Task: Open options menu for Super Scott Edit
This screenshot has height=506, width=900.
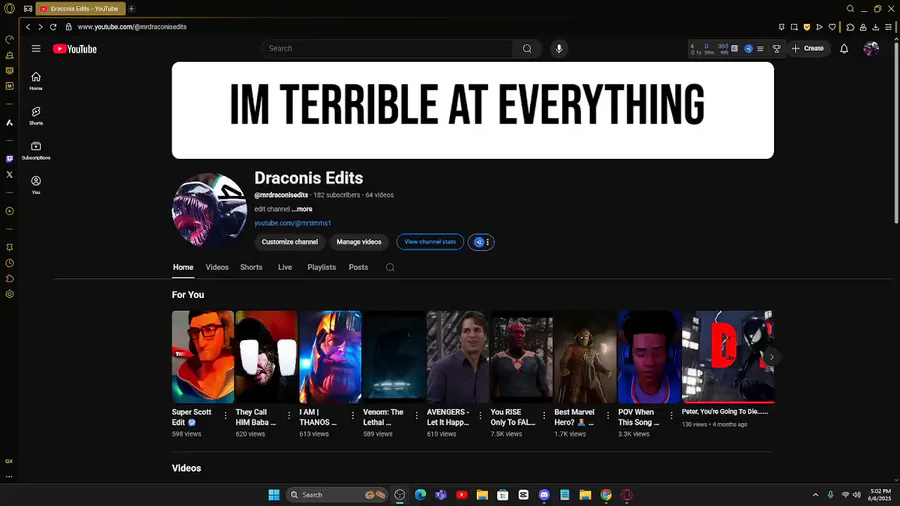Action: point(225,415)
